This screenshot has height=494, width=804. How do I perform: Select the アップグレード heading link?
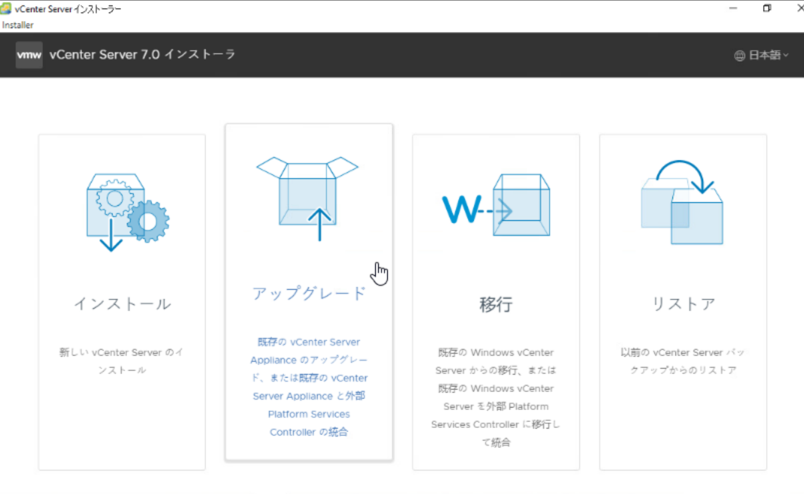click(x=309, y=293)
